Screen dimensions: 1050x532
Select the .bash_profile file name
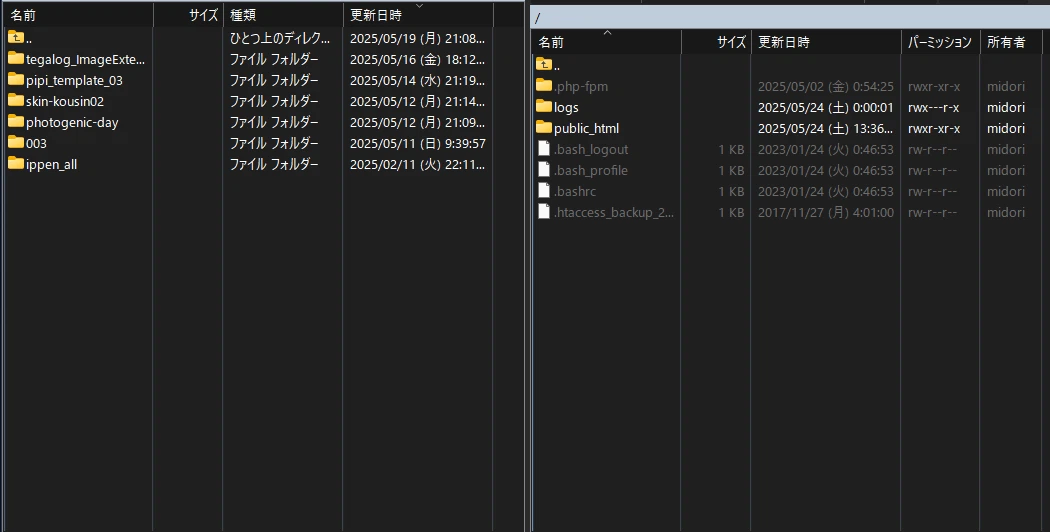[591, 170]
